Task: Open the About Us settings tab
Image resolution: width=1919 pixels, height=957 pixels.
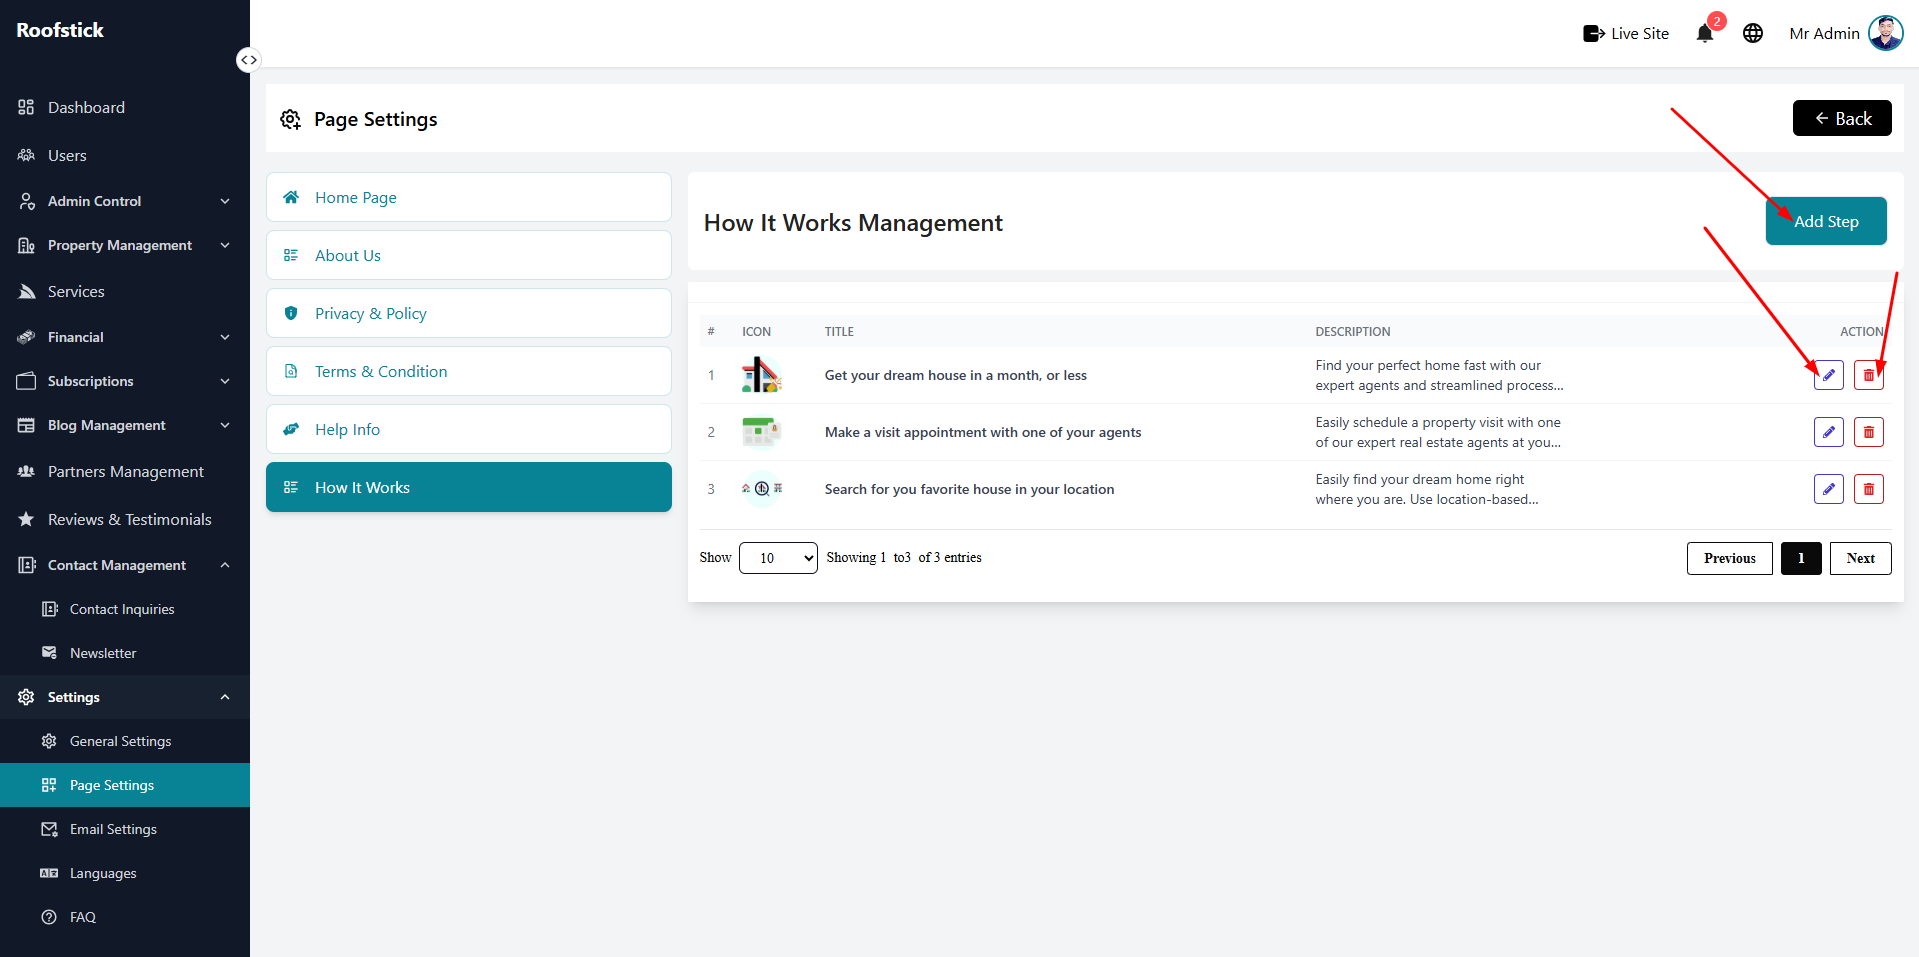Action: pyautogui.click(x=468, y=255)
